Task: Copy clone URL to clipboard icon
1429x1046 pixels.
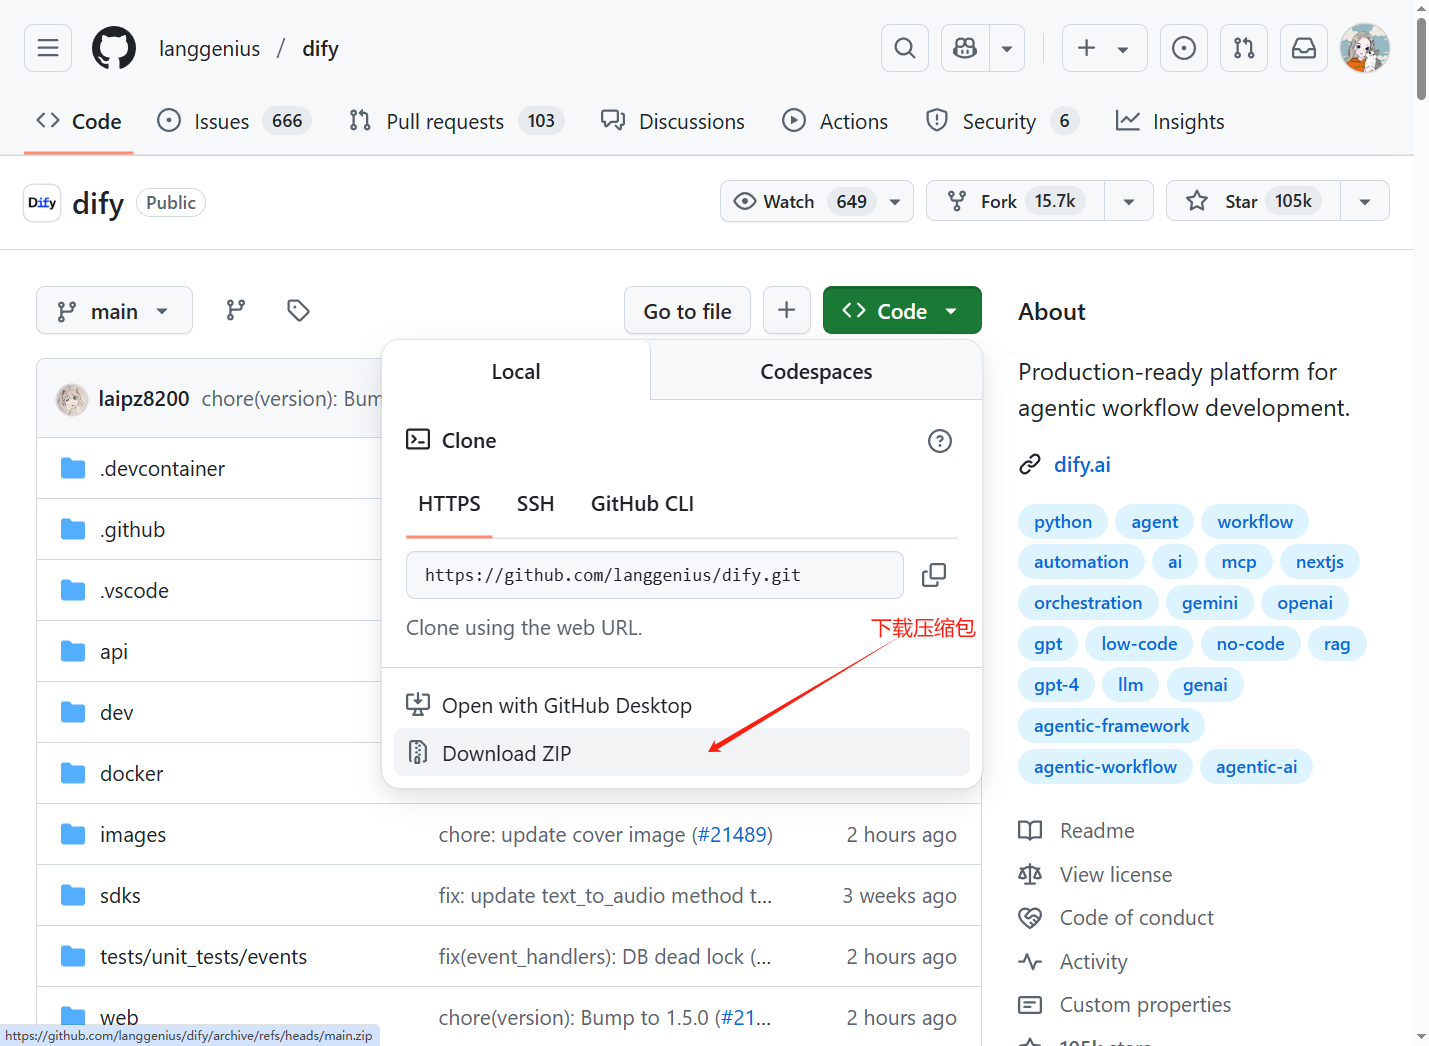Action: click(x=934, y=575)
